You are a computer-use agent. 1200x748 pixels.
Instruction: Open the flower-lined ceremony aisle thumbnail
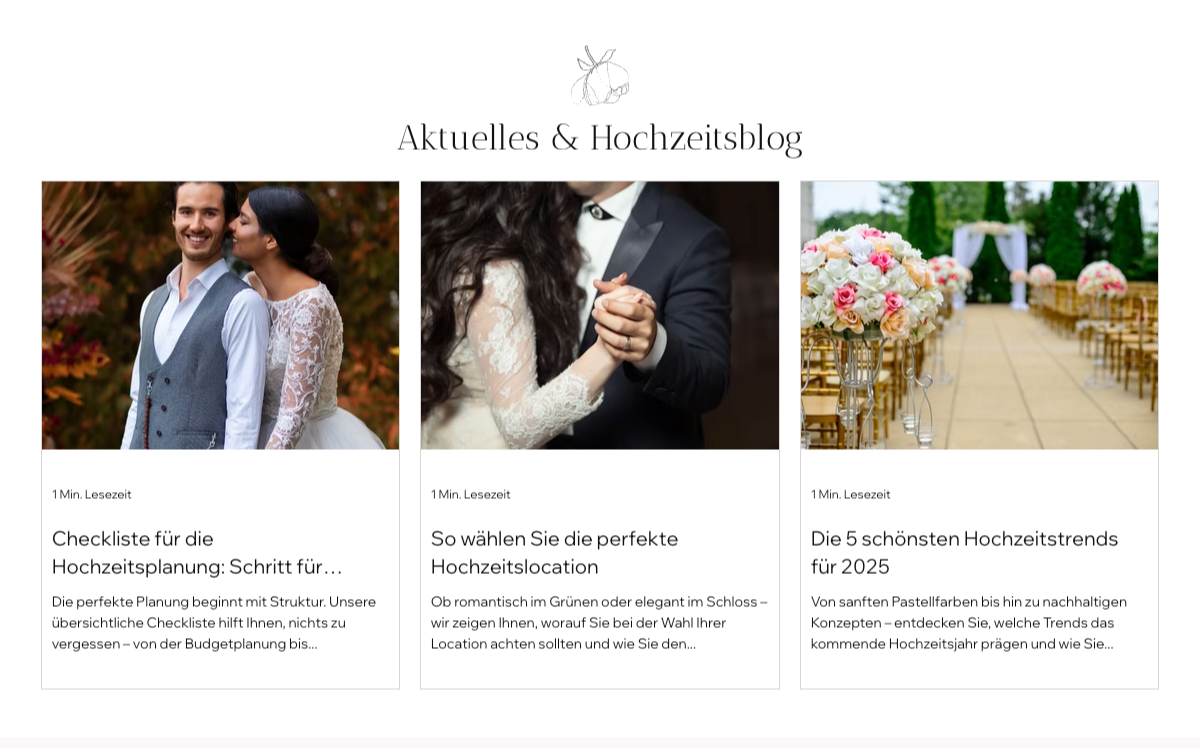979,315
